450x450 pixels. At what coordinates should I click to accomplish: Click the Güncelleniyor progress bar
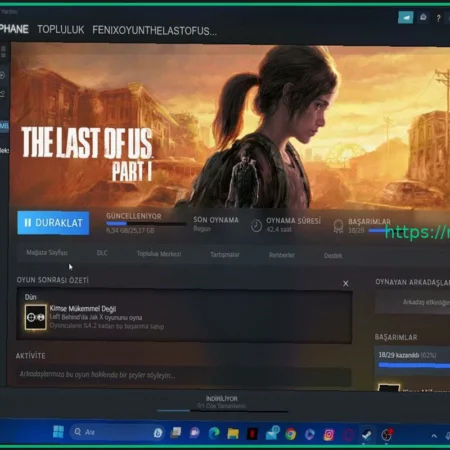(x=146, y=224)
